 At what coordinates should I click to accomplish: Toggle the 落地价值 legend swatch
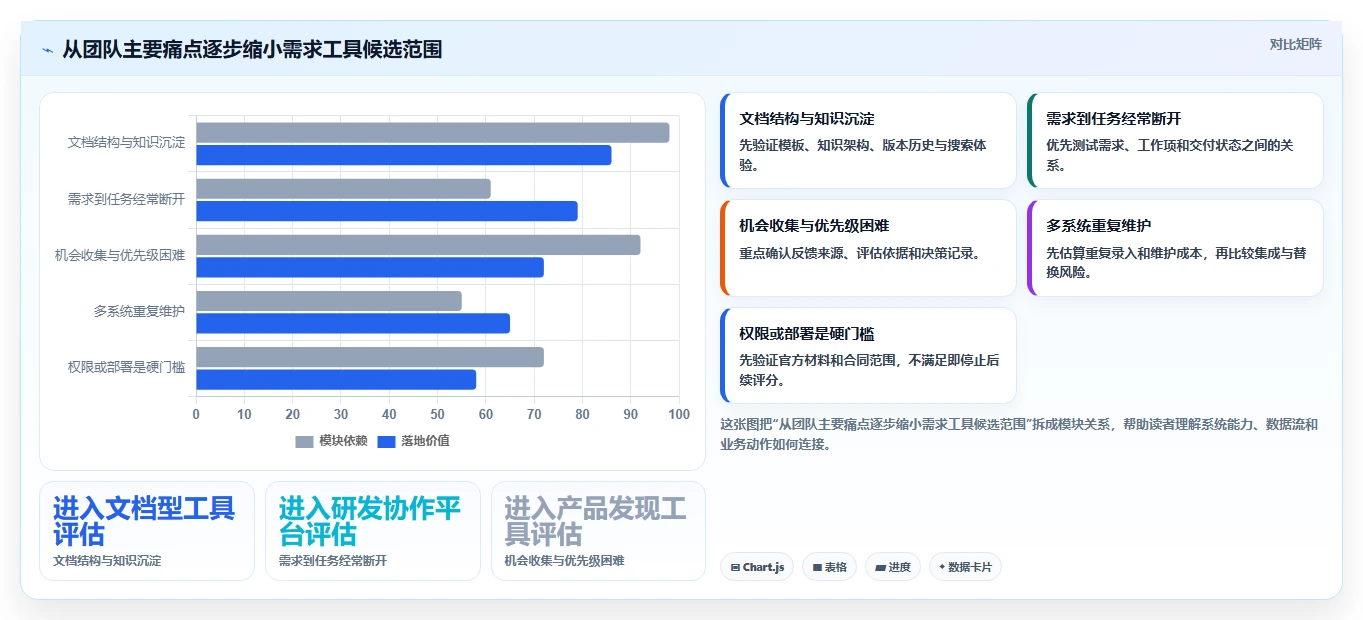click(386, 441)
